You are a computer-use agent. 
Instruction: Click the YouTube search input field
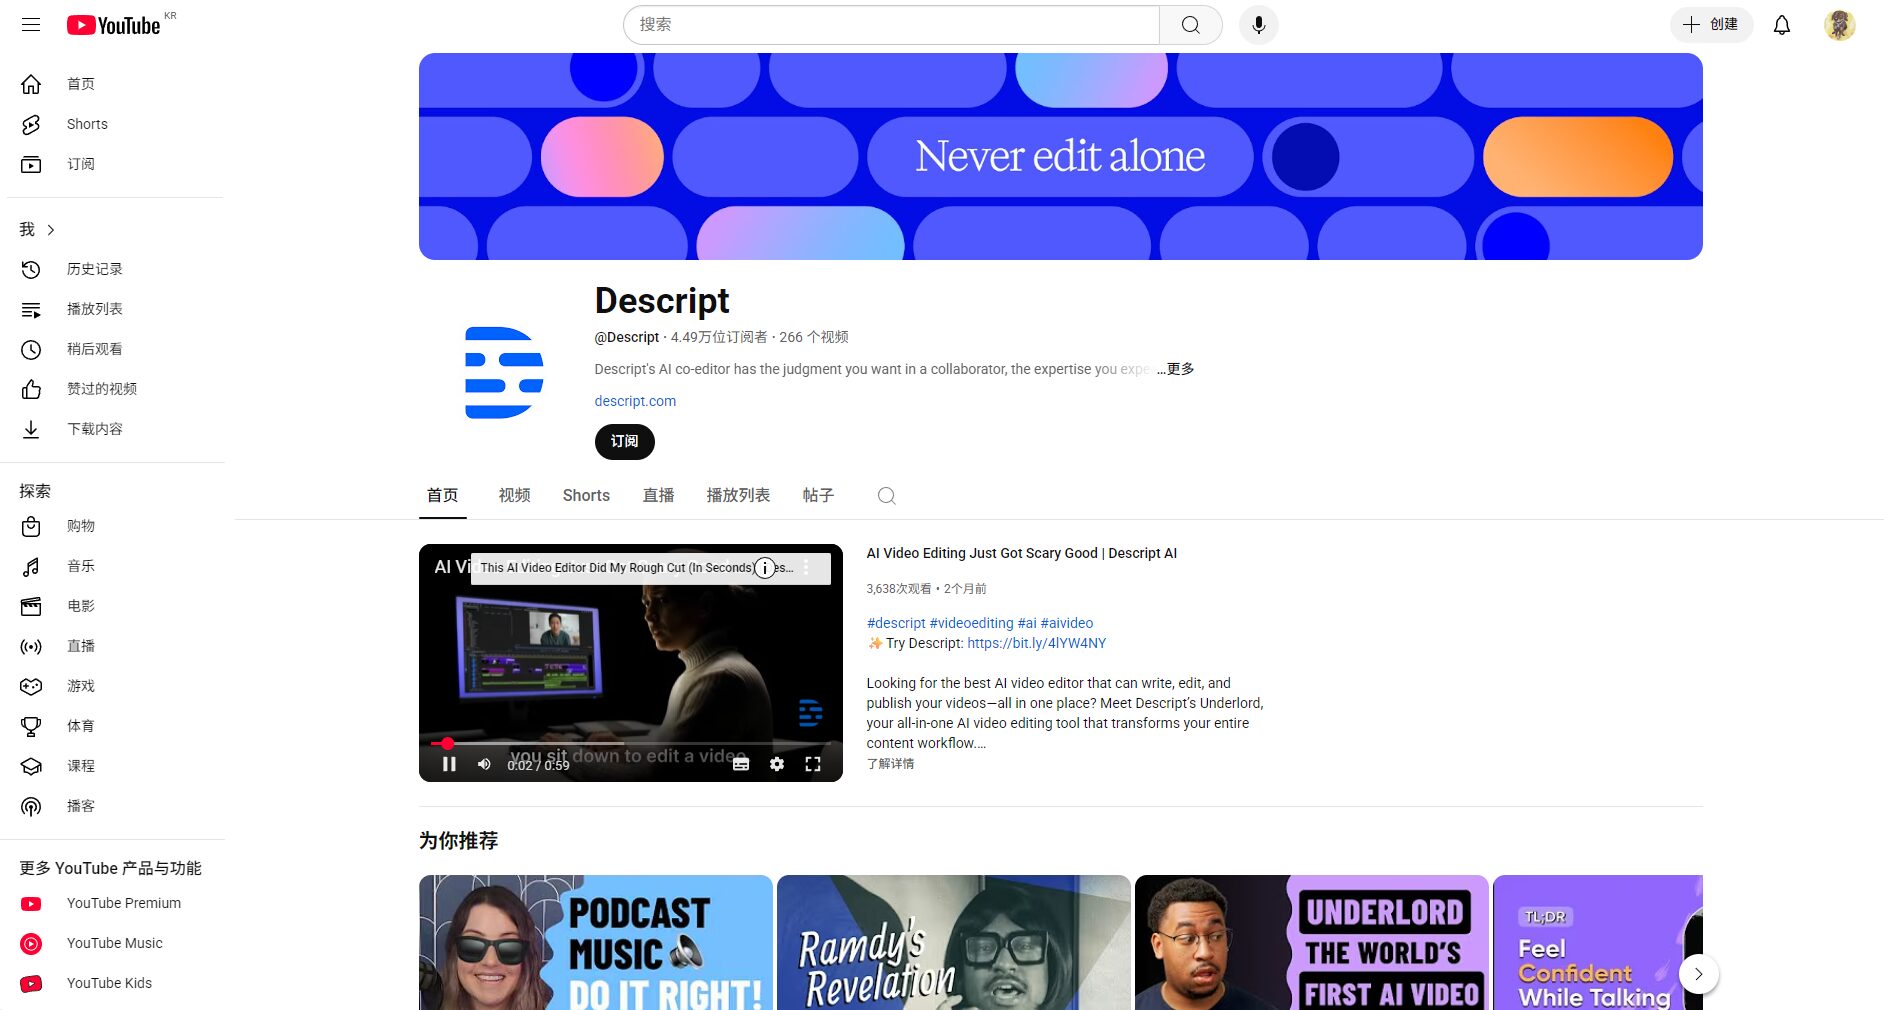[x=890, y=25]
